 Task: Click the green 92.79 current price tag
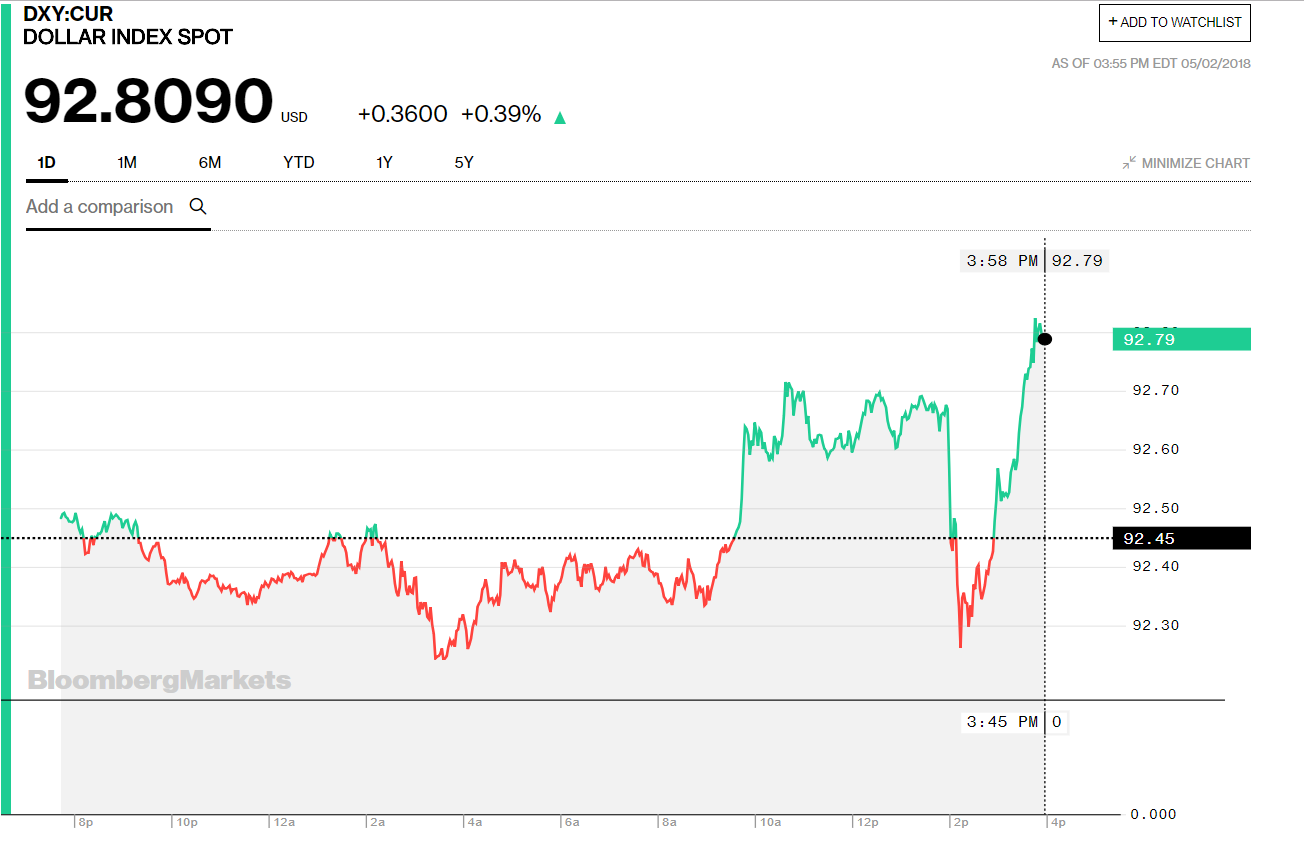[1181, 339]
